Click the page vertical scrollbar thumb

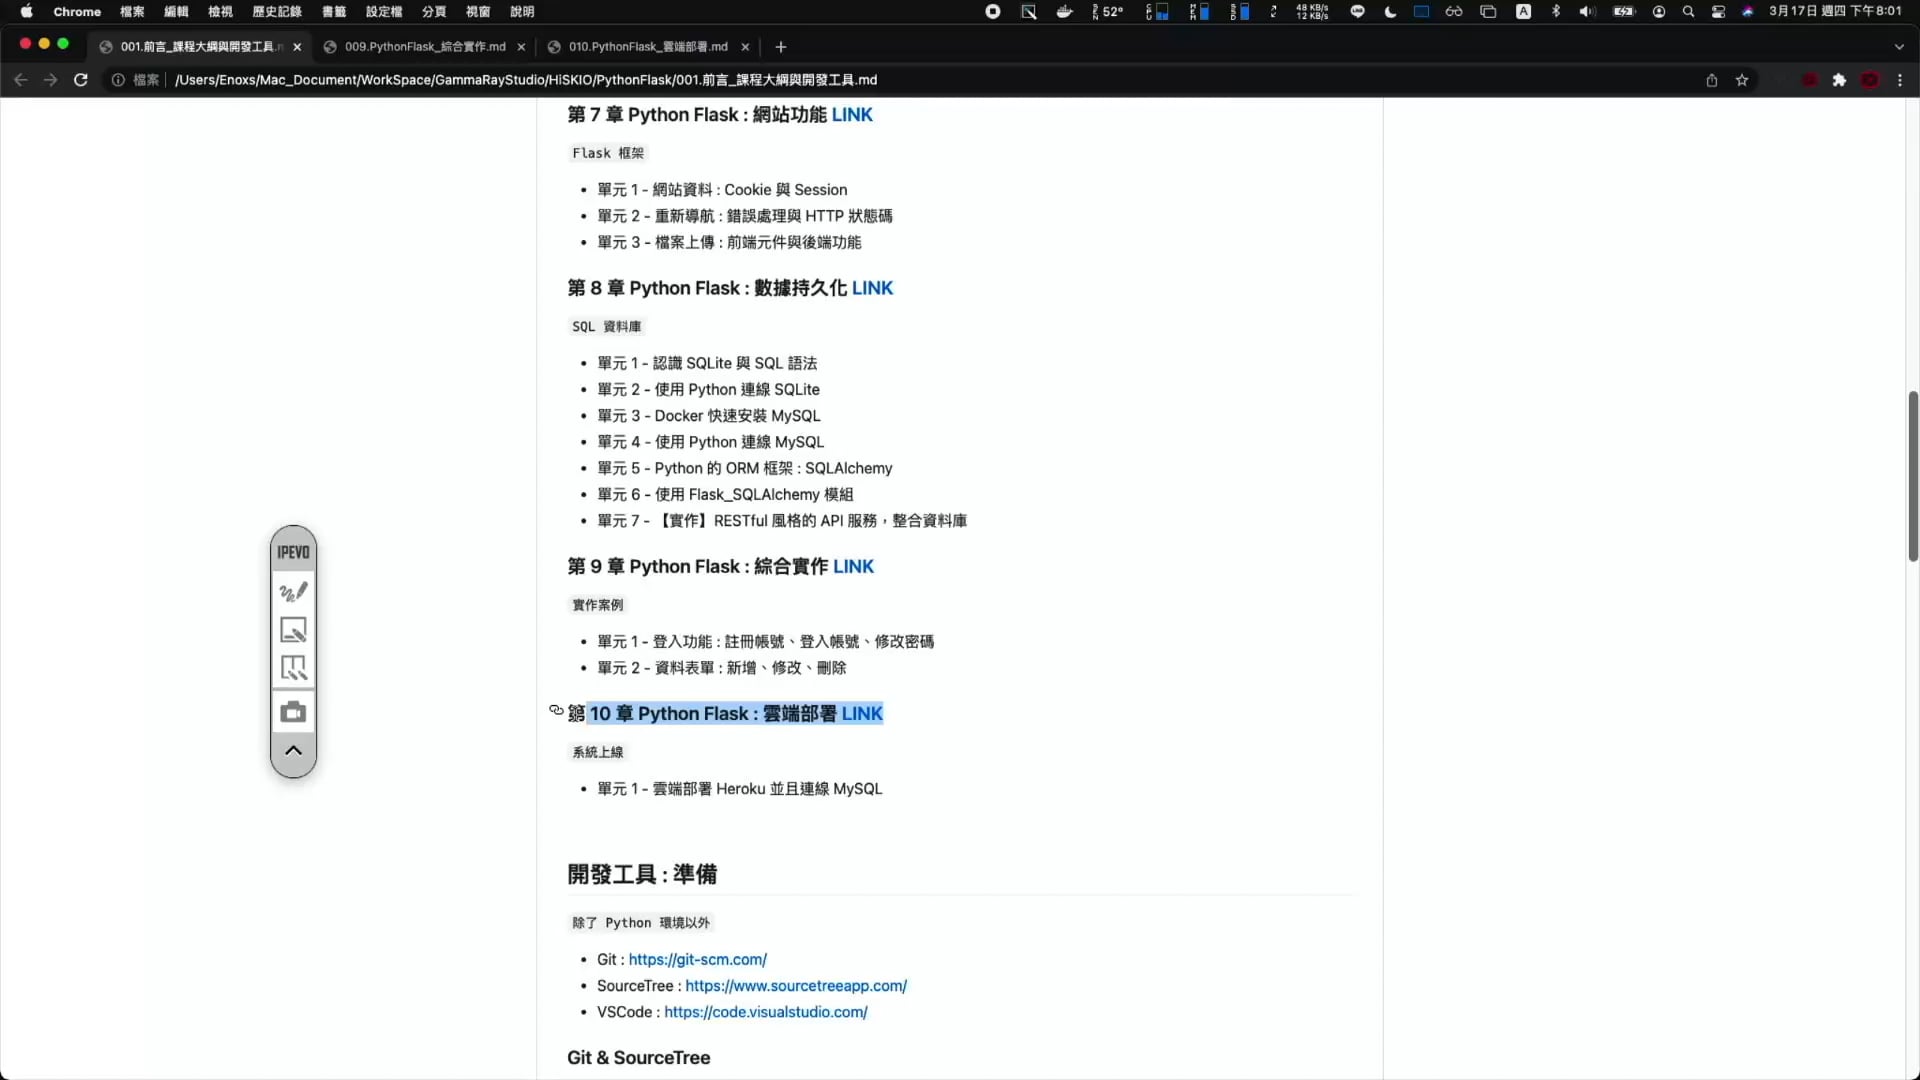click(x=1912, y=476)
